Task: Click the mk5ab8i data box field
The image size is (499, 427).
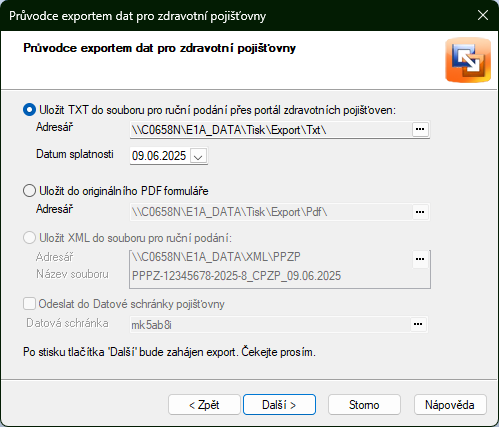Action: click(x=269, y=324)
